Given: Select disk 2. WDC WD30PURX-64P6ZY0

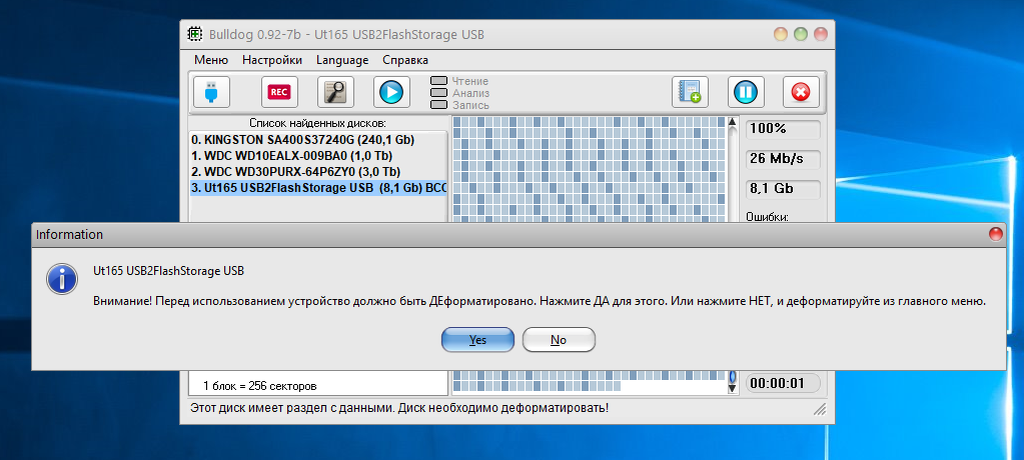Looking at the screenshot, I should tap(319, 172).
